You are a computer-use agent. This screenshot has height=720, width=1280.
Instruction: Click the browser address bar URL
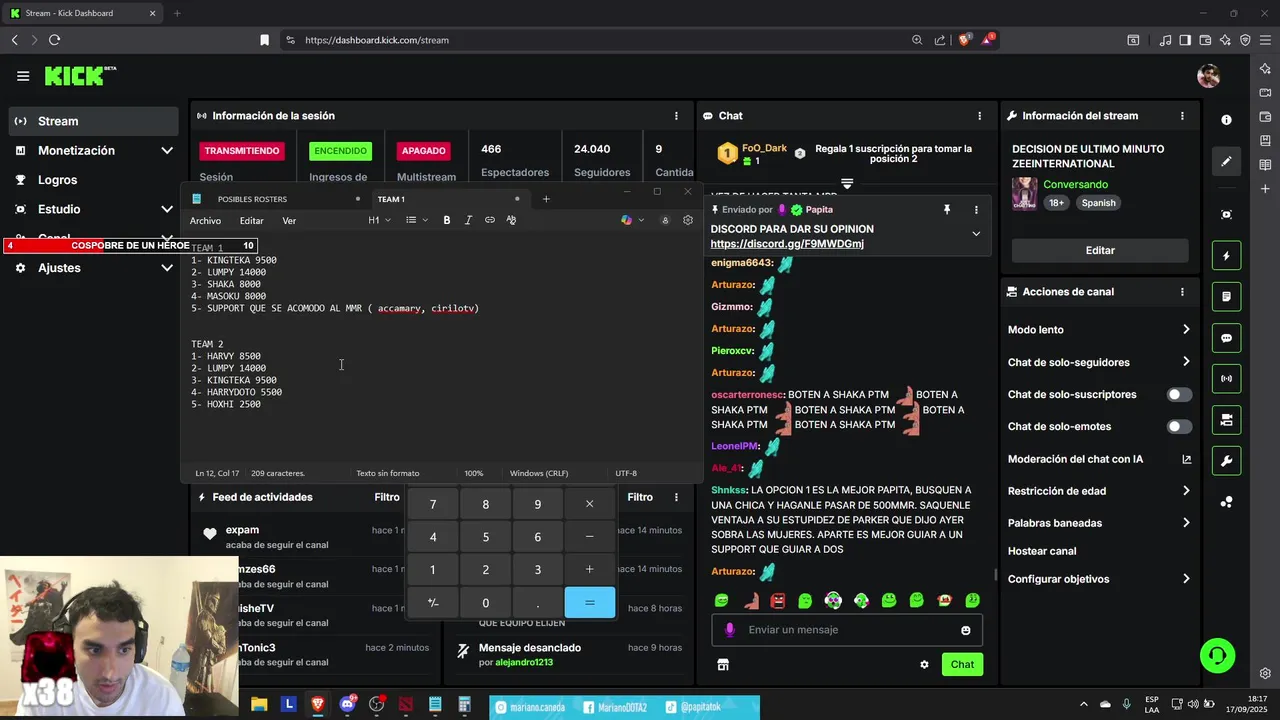377,40
